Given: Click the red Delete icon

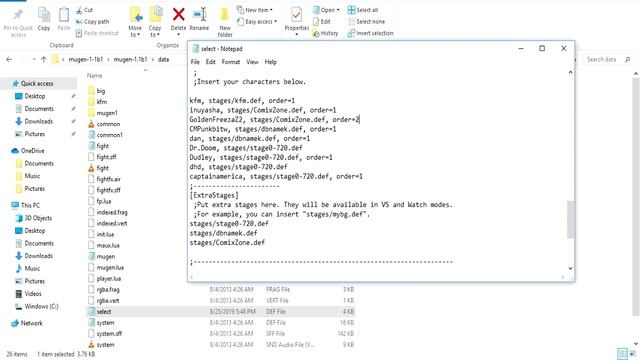Looking at the screenshot, I should pyautogui.click(x=178, y=15).
